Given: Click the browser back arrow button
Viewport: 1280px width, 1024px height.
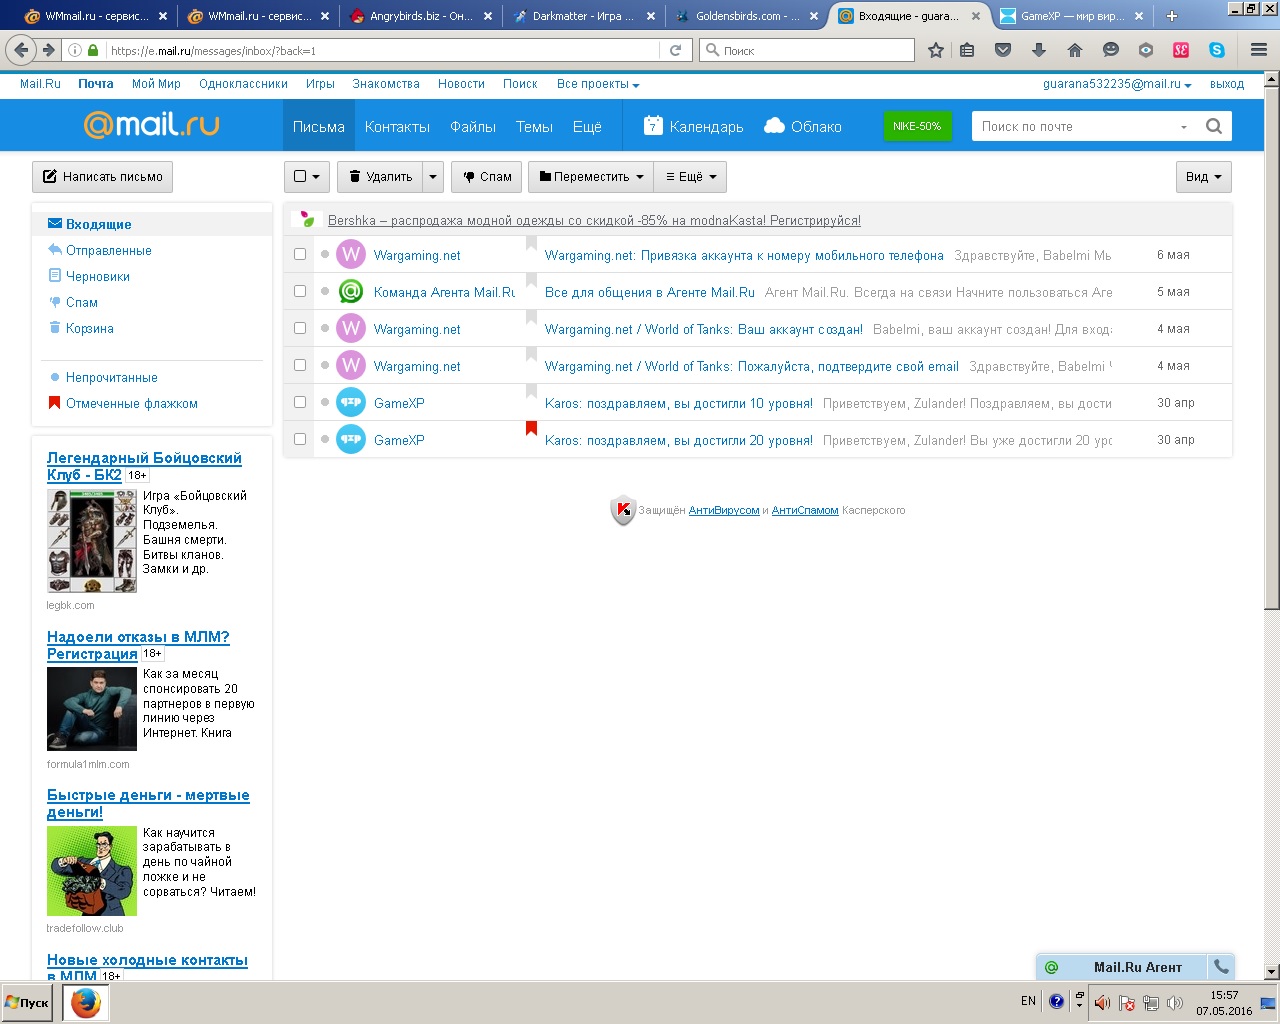Looking at the screenshot, I should coord(23,50).
